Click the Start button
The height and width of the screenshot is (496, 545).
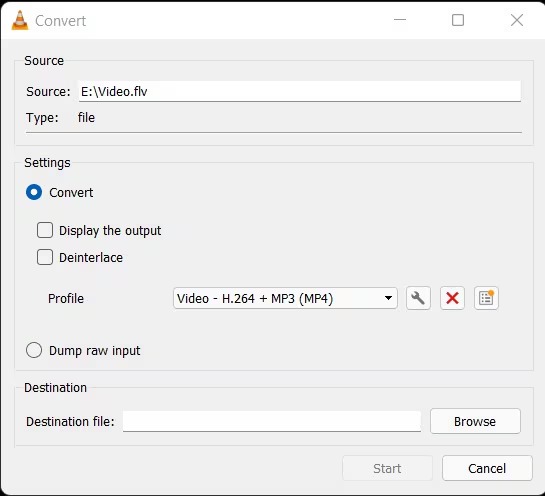pyautogui.click(x=387, y=468)
